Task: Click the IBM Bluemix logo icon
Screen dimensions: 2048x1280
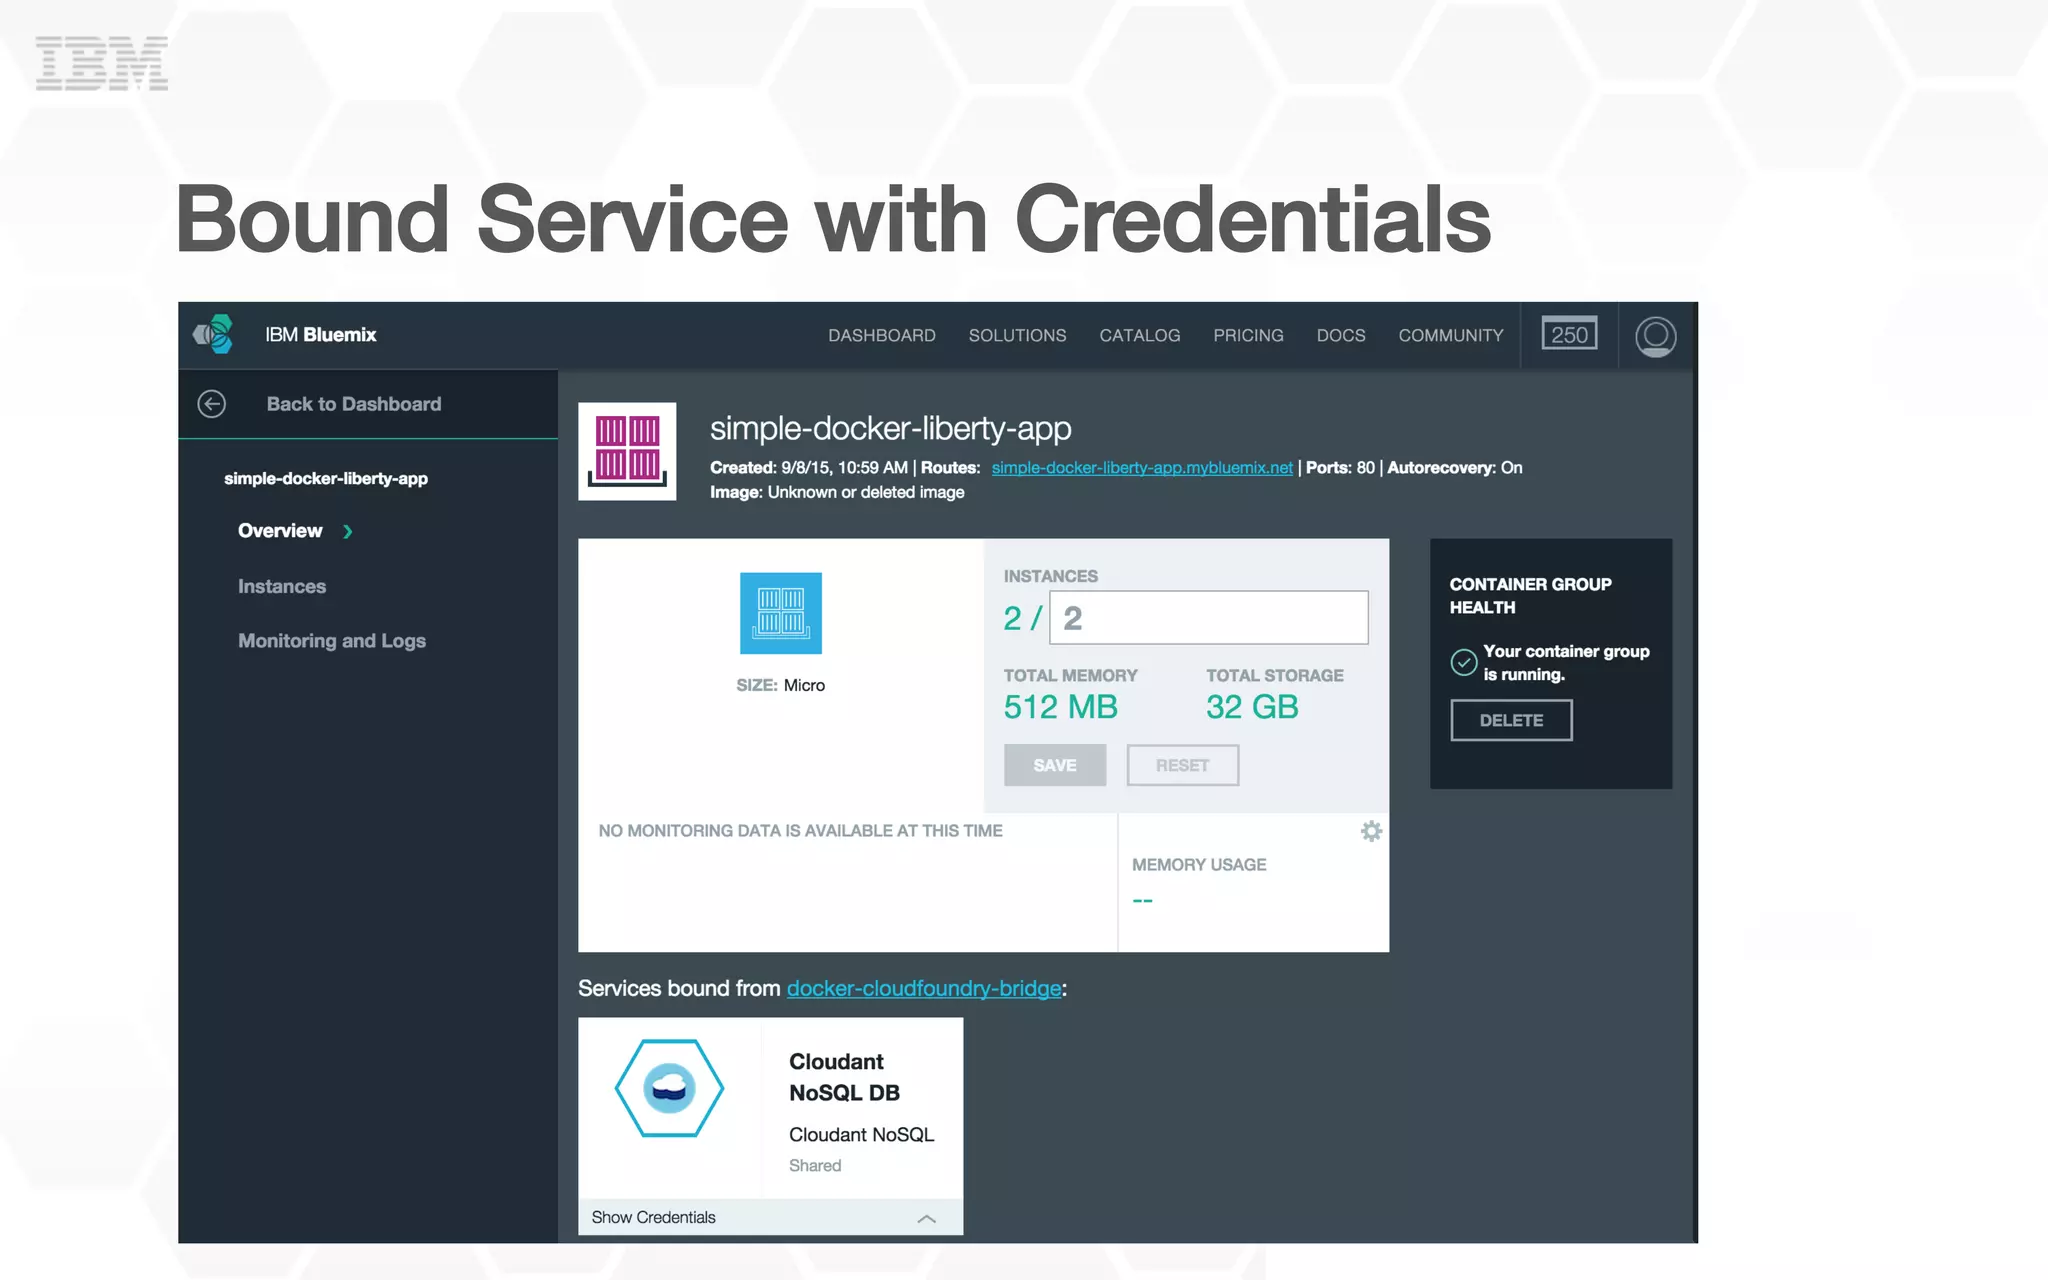Action: pyautogui.click(x=213, y=335)
